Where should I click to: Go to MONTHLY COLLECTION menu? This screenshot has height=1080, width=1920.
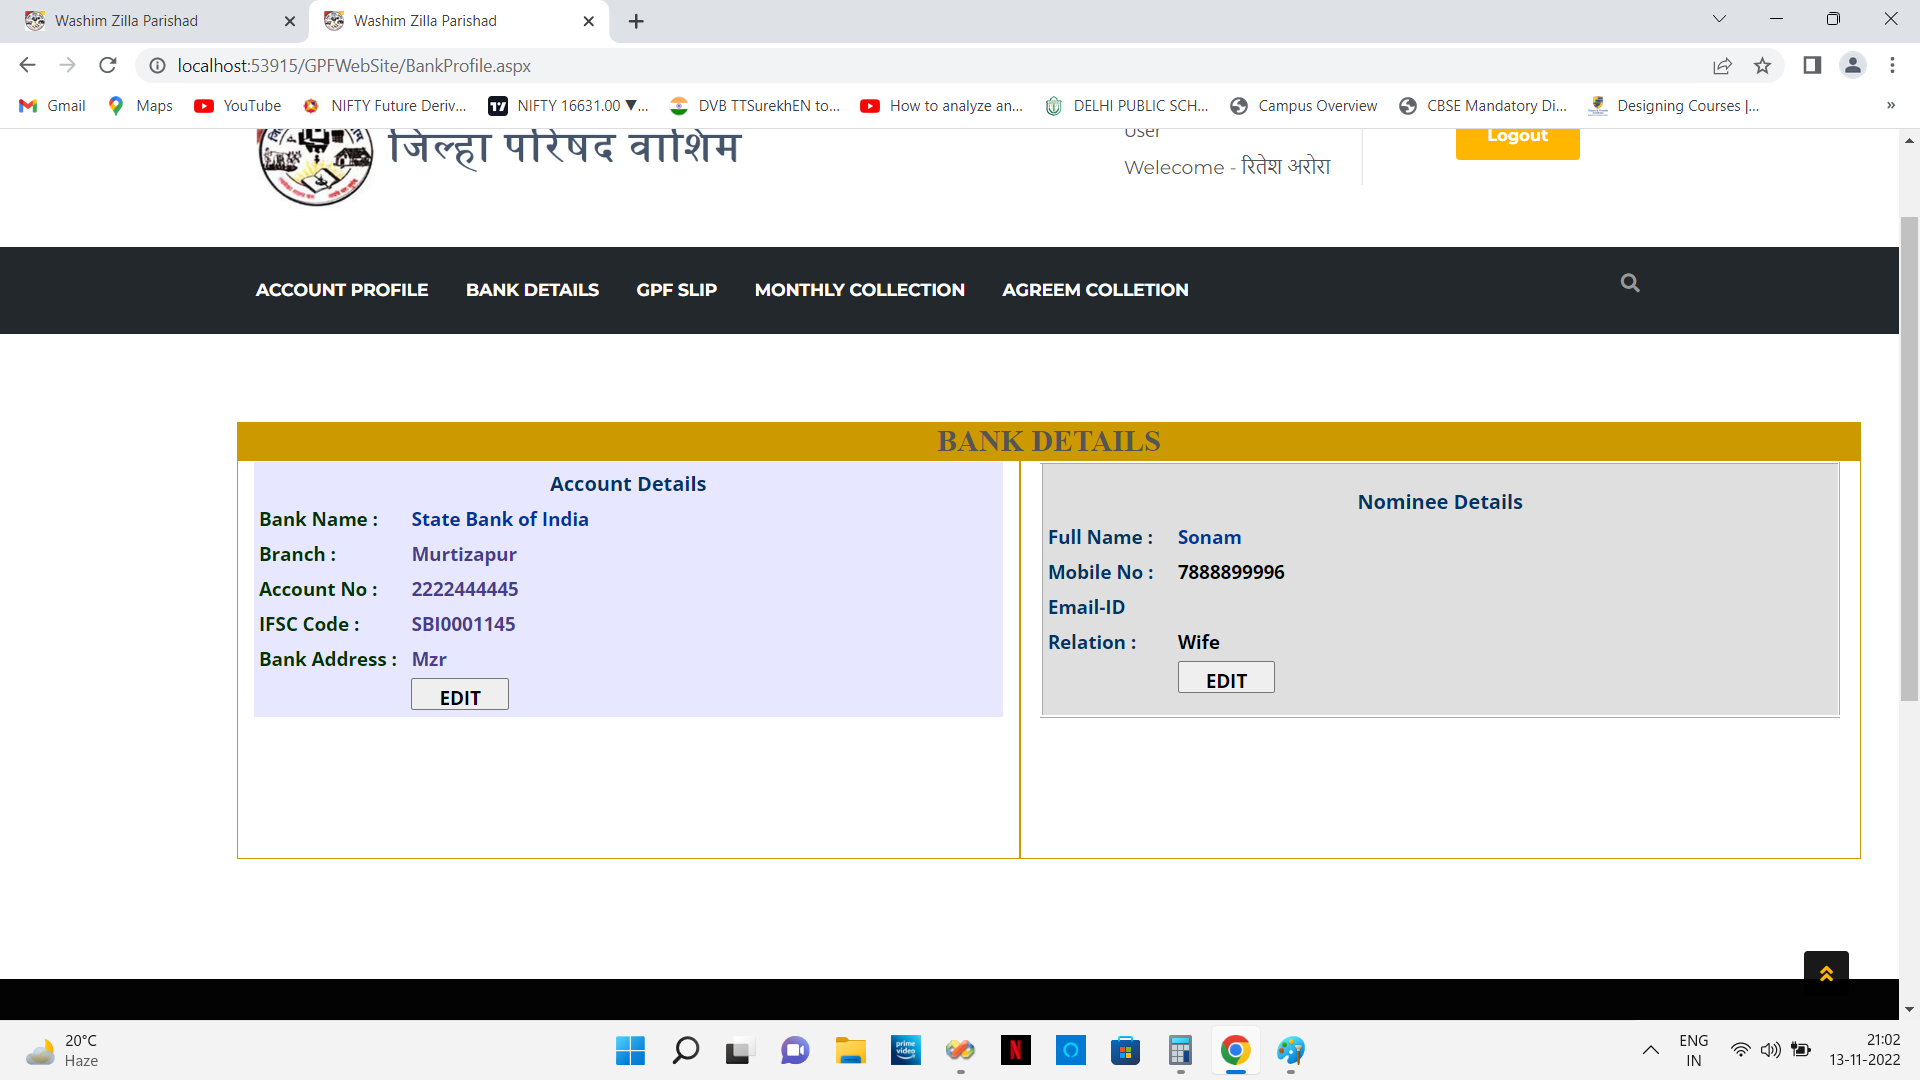(x=859, y=290)
